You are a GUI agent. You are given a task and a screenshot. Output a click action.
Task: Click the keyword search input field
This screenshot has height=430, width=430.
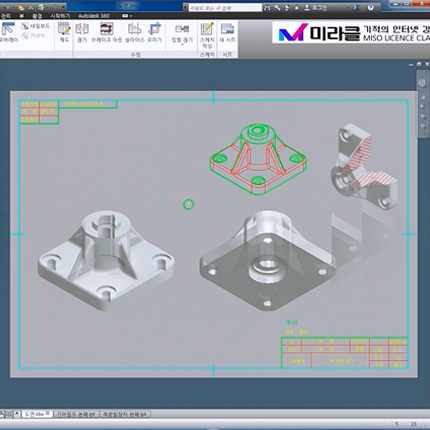pos(225,7)
